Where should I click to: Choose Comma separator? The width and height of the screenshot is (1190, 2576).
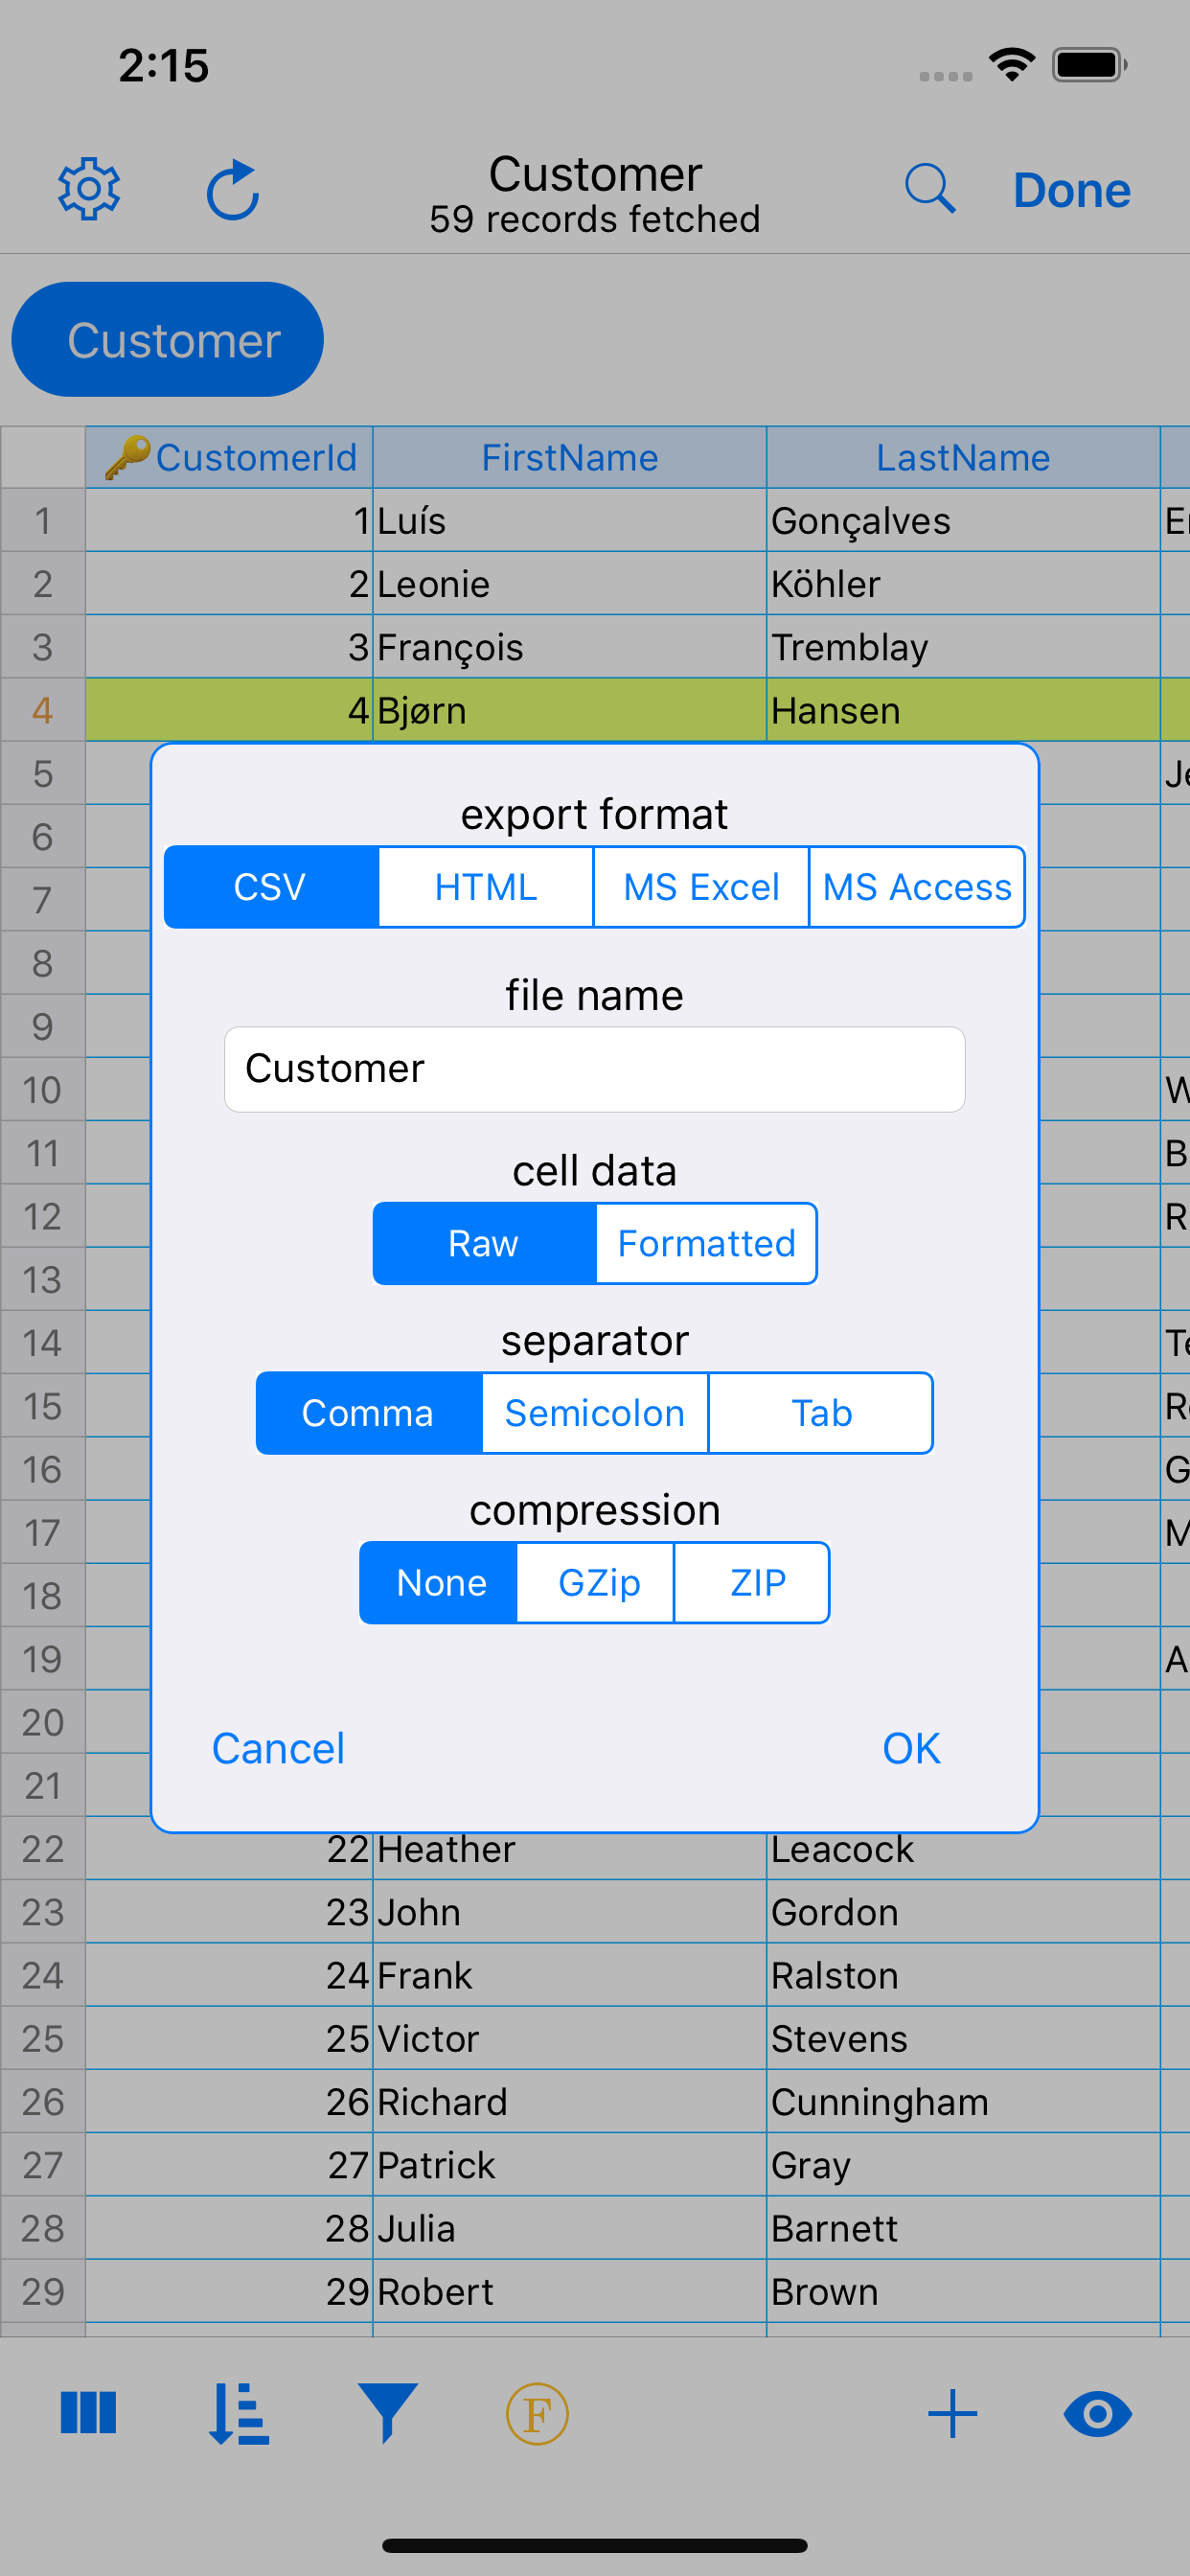(x=369, y=1413)
